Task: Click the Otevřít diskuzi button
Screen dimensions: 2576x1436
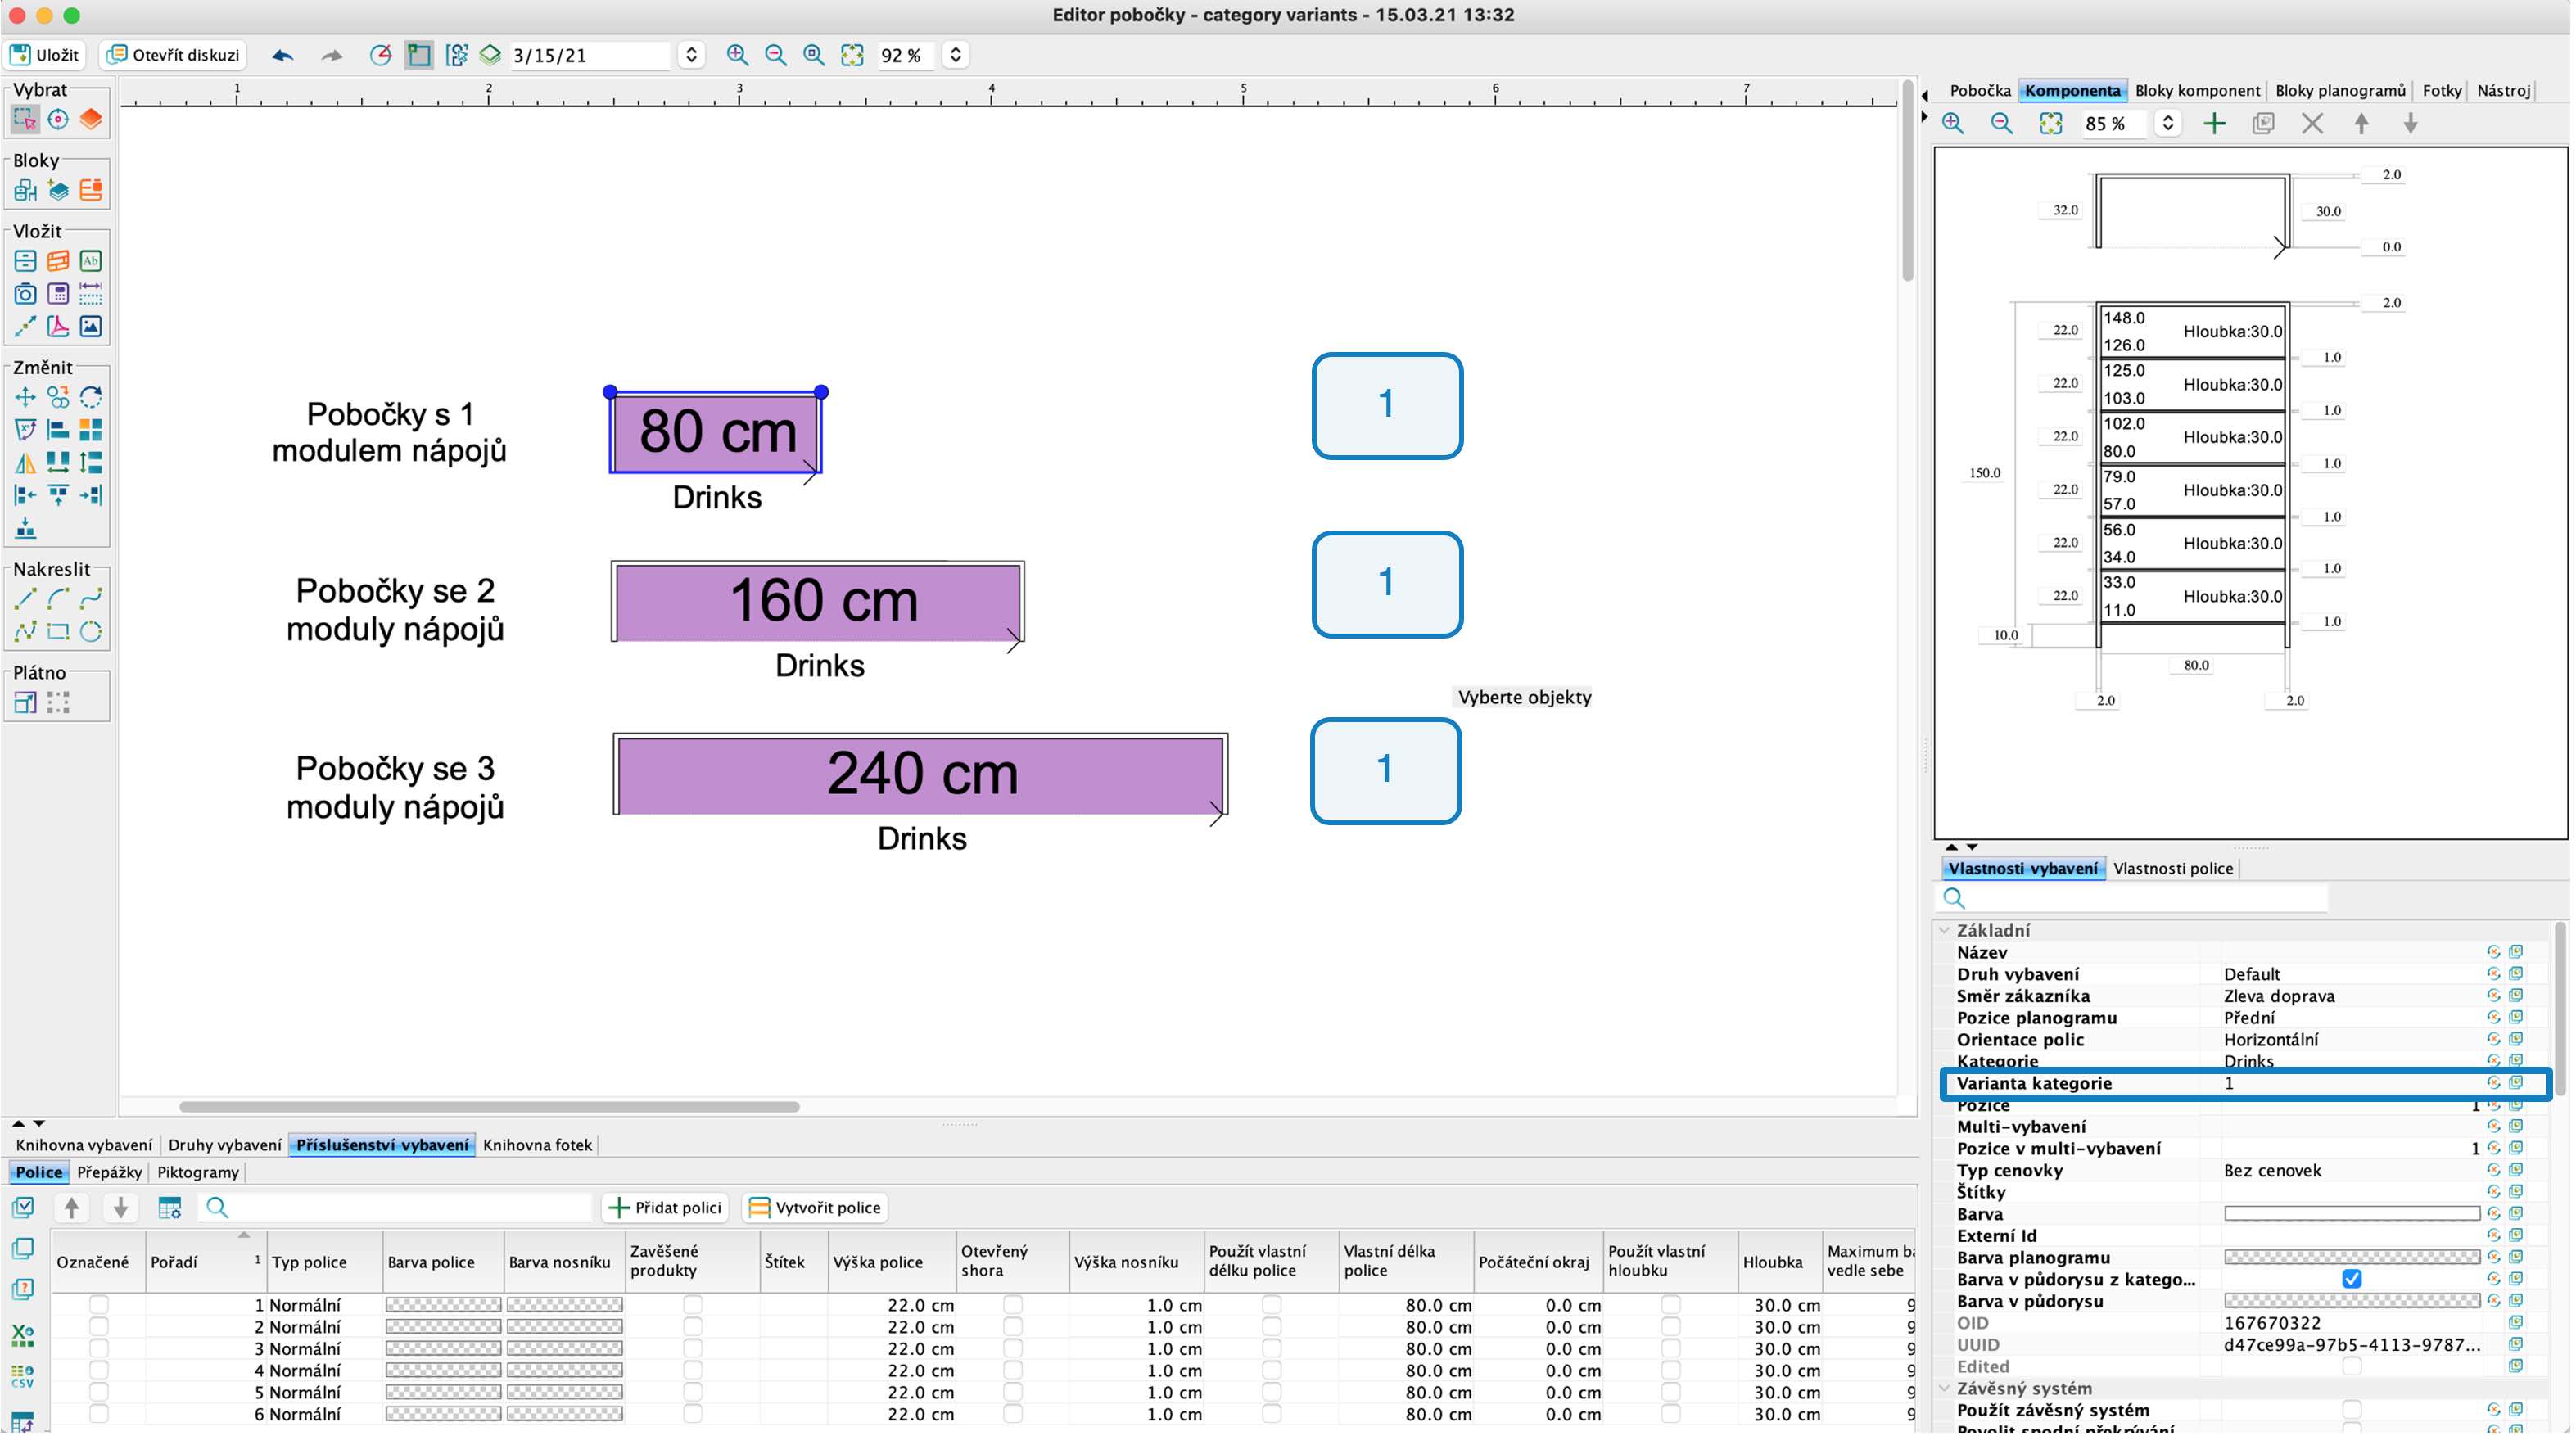Action: pos(174,55)
